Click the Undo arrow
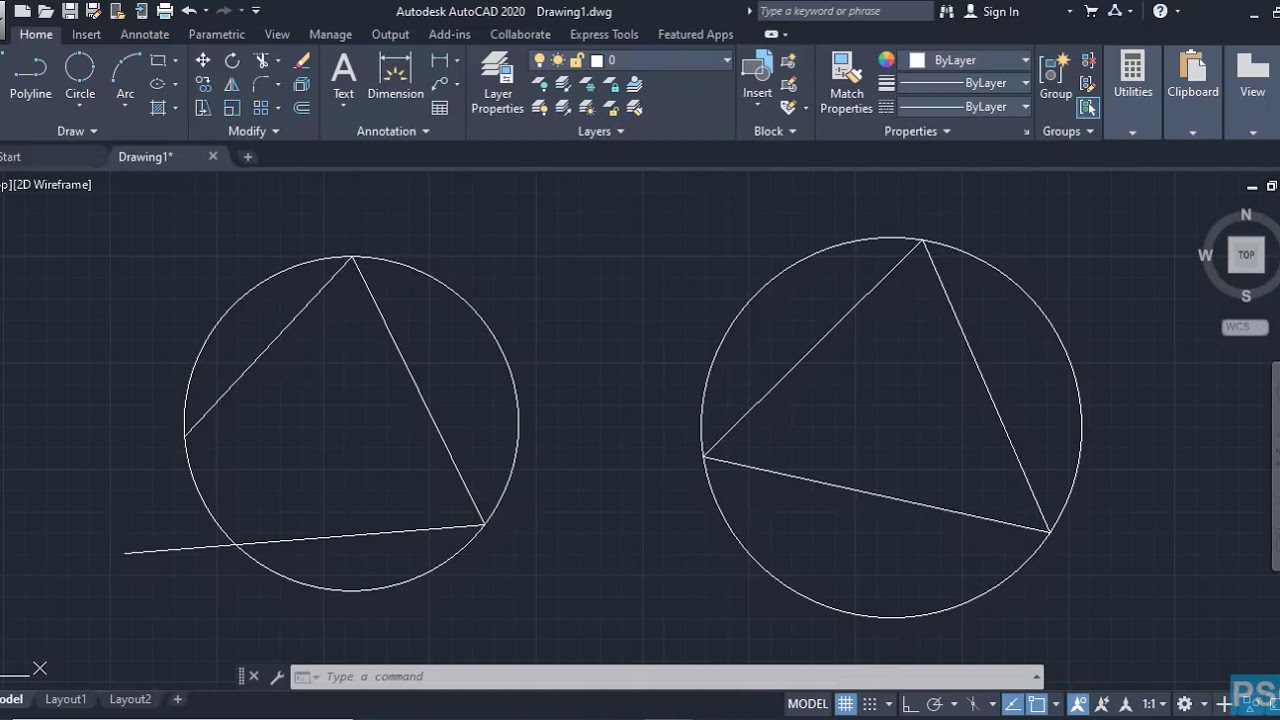Screen dimensions: 1280x720 tap(189, 11)
